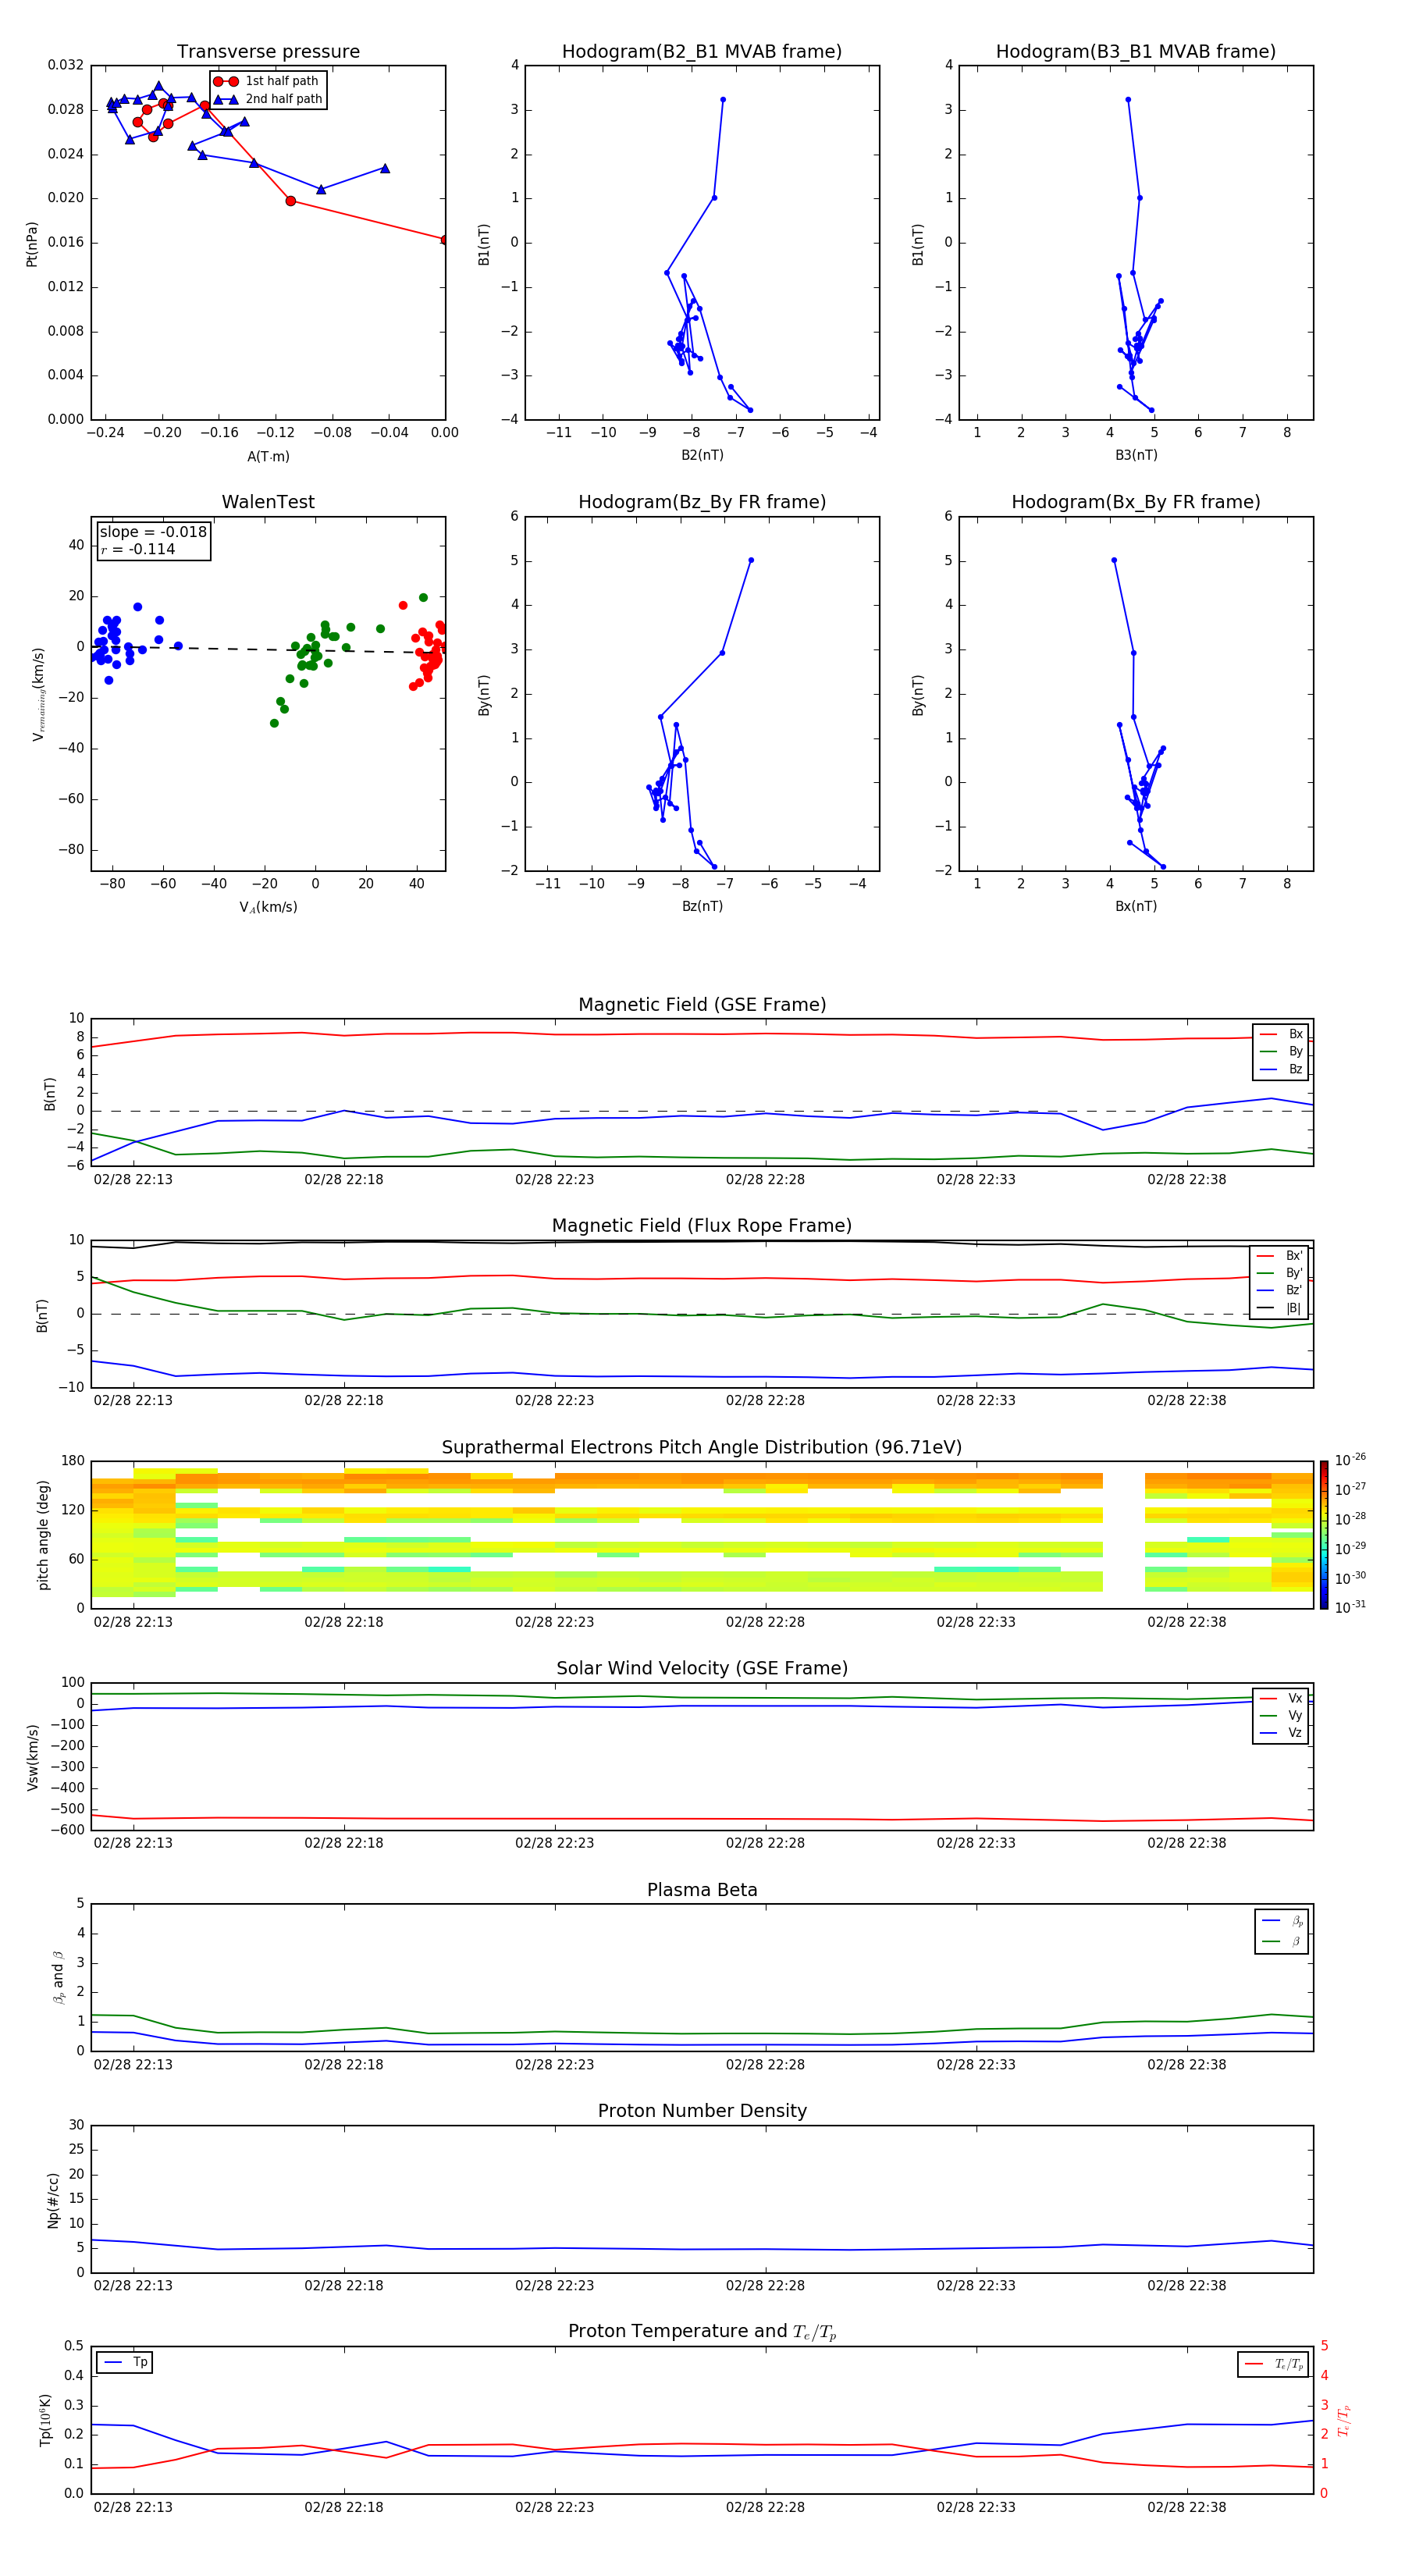Select the "Bx(nT)" x-axis label
Viewport: 1405px width, 2576px height.
[1136, 906]
